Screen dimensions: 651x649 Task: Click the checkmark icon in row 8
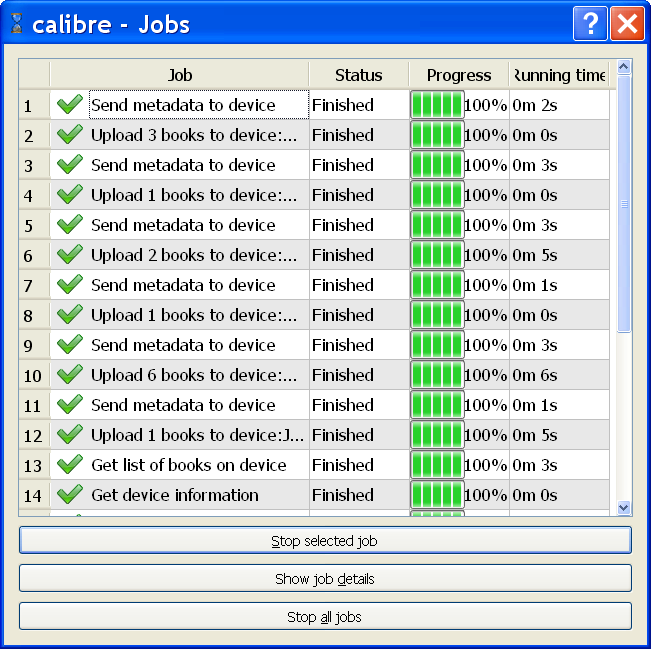(x=70, y=314)
